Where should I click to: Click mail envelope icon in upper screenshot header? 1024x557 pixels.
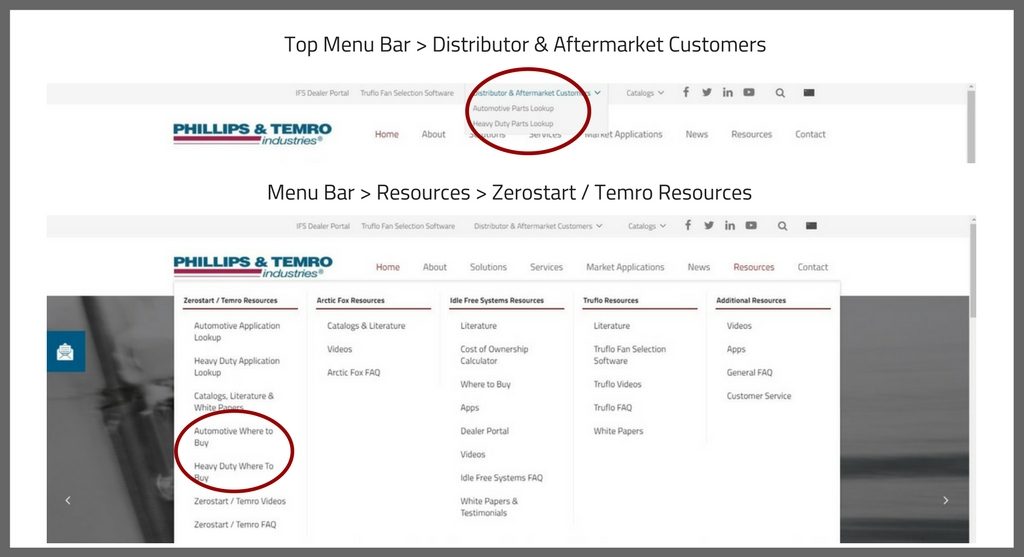(808, 93)
